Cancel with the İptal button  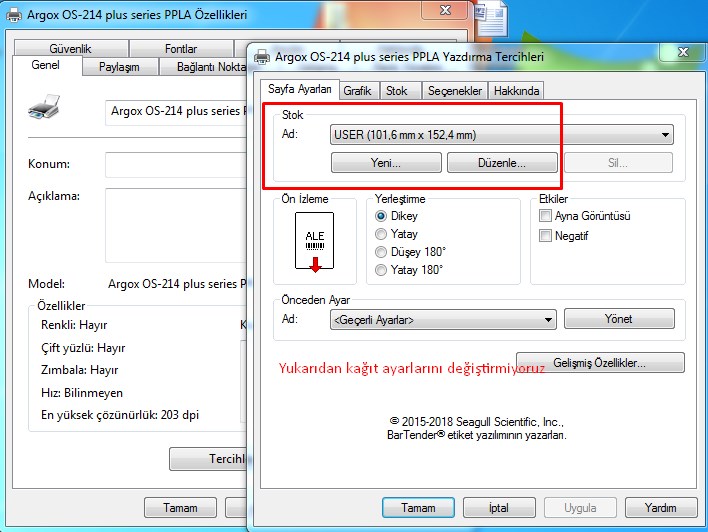click(x=499, y=508)
